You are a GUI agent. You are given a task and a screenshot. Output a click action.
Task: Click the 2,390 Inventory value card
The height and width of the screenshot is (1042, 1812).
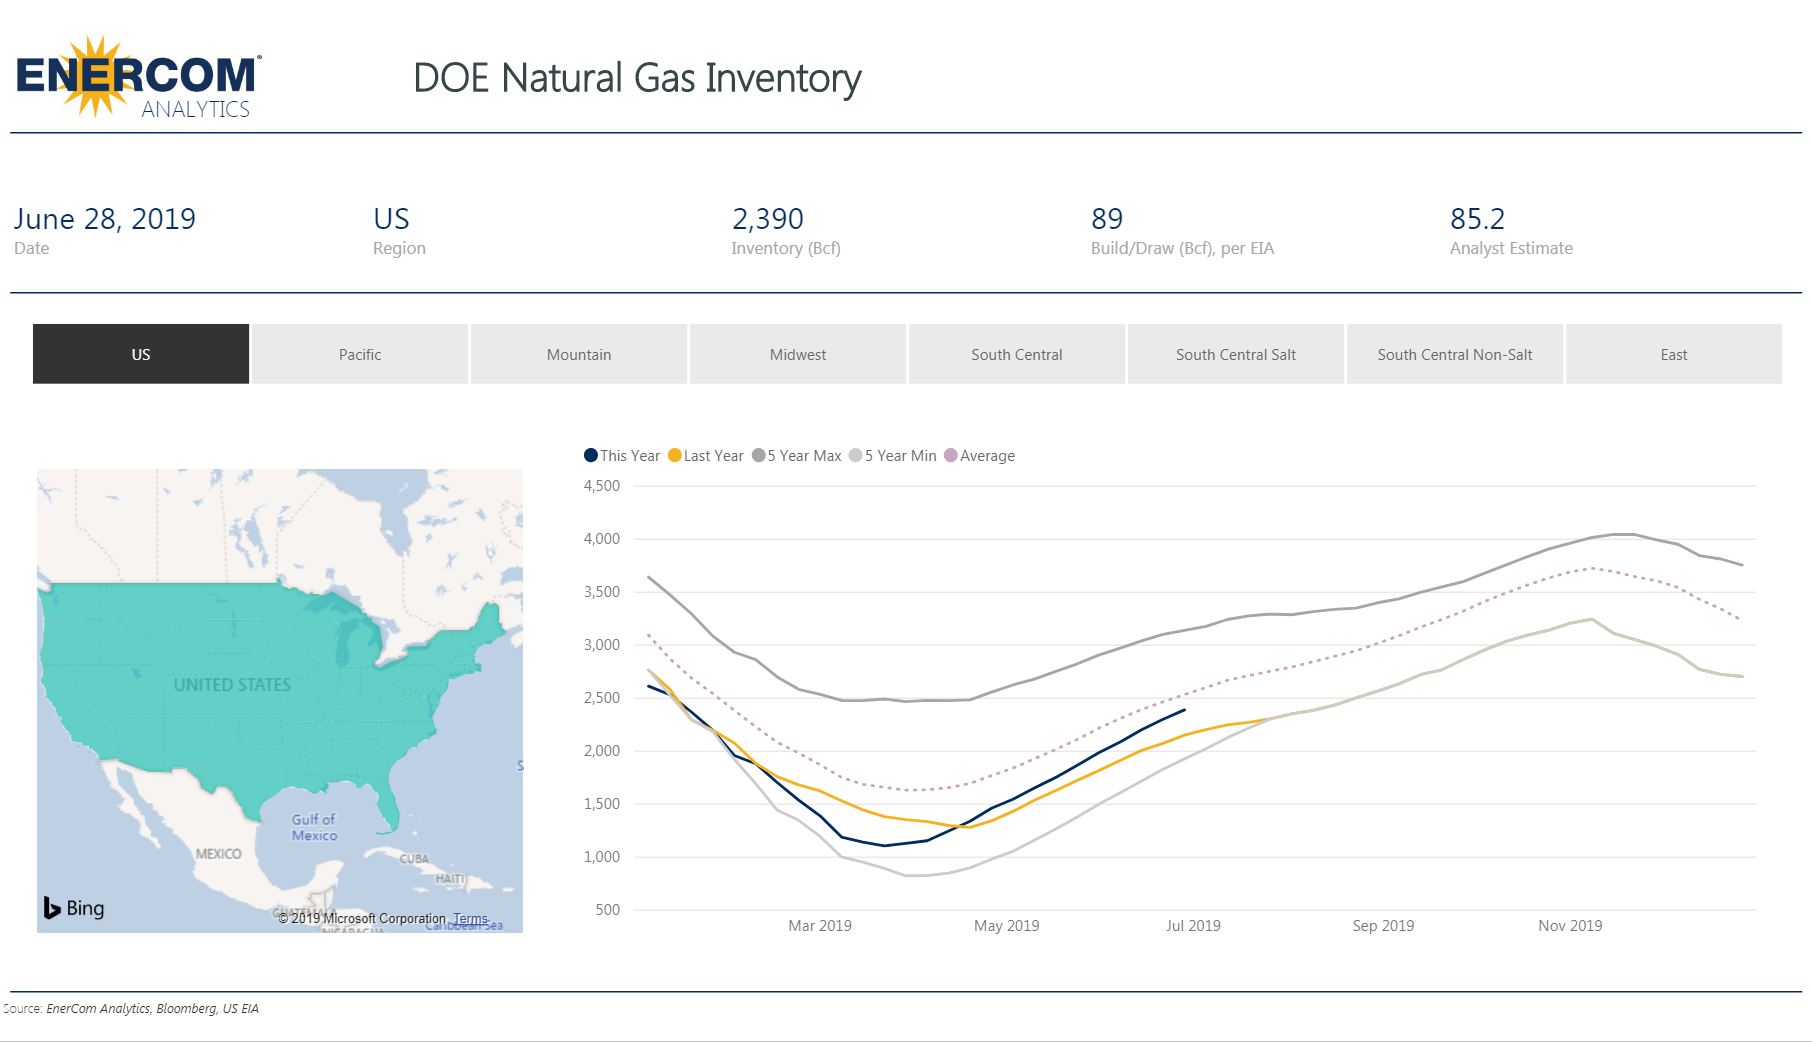tap(768, 220)
